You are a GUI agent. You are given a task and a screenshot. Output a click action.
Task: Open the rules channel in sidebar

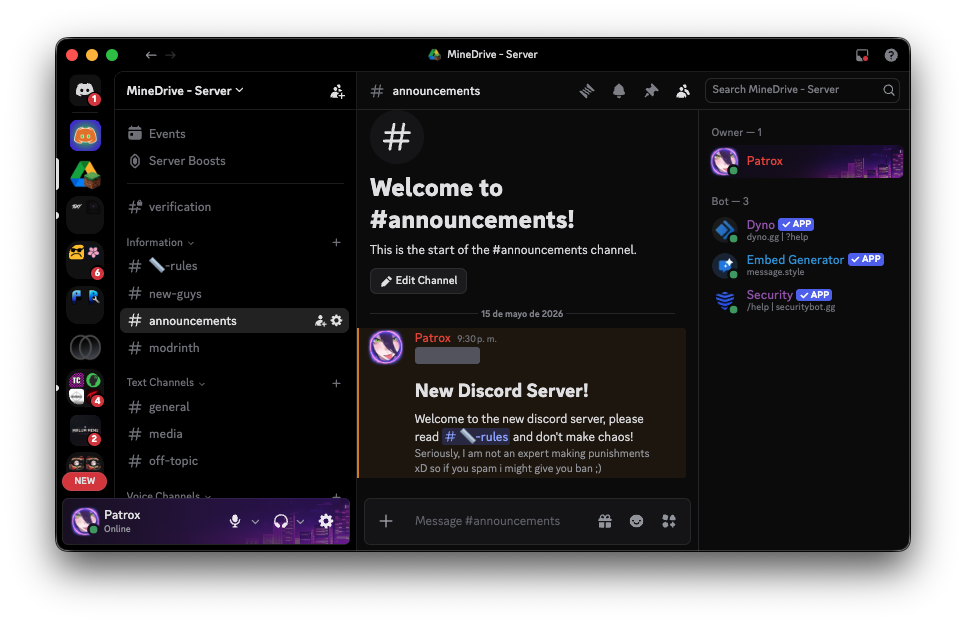234,266
